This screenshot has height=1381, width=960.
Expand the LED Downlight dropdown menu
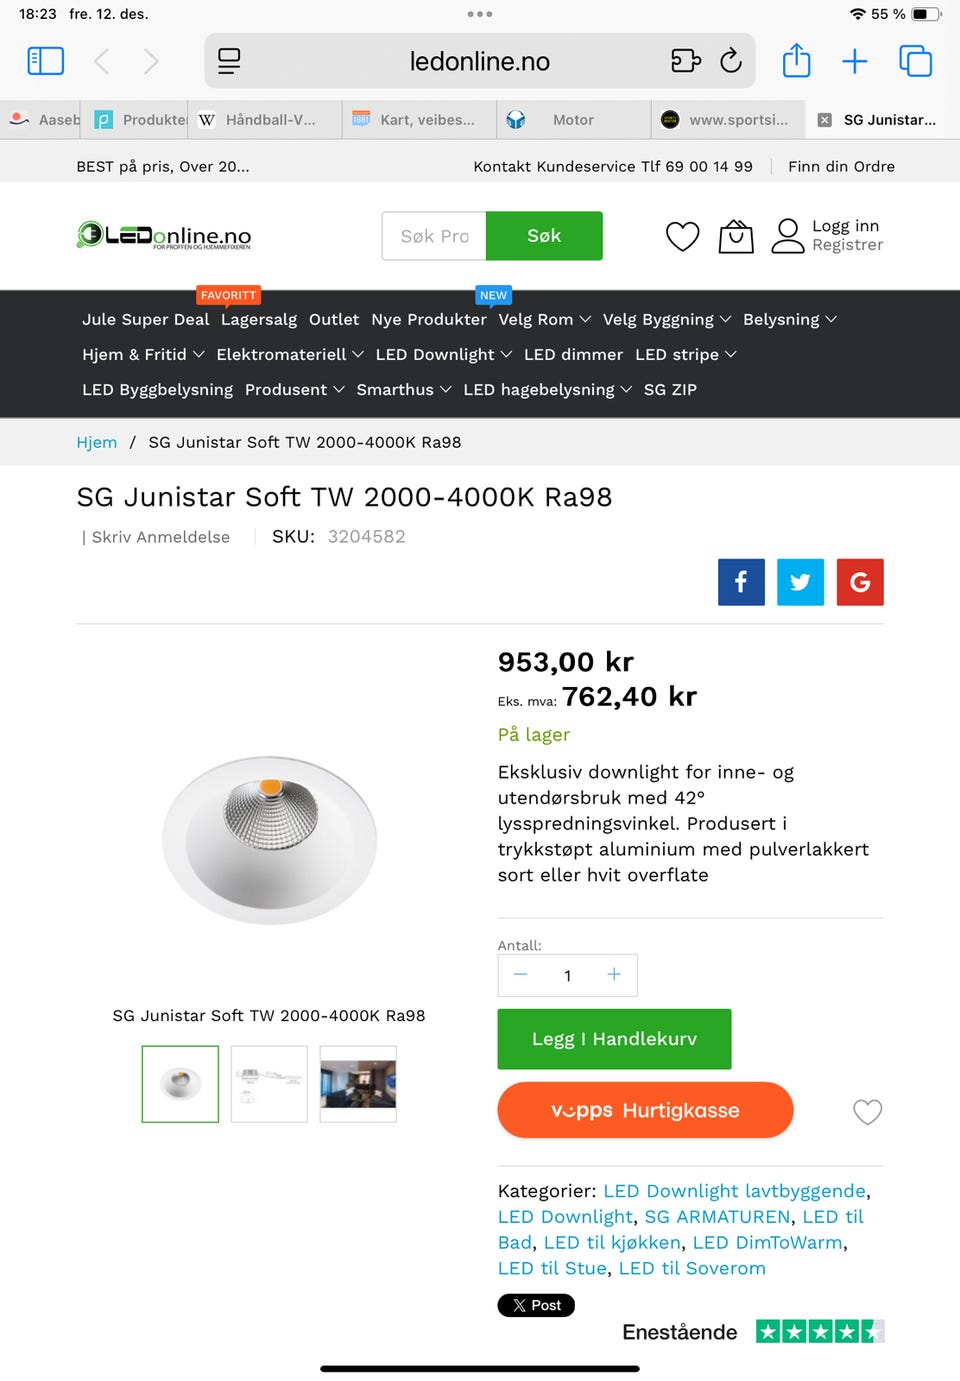click(443, 354)
